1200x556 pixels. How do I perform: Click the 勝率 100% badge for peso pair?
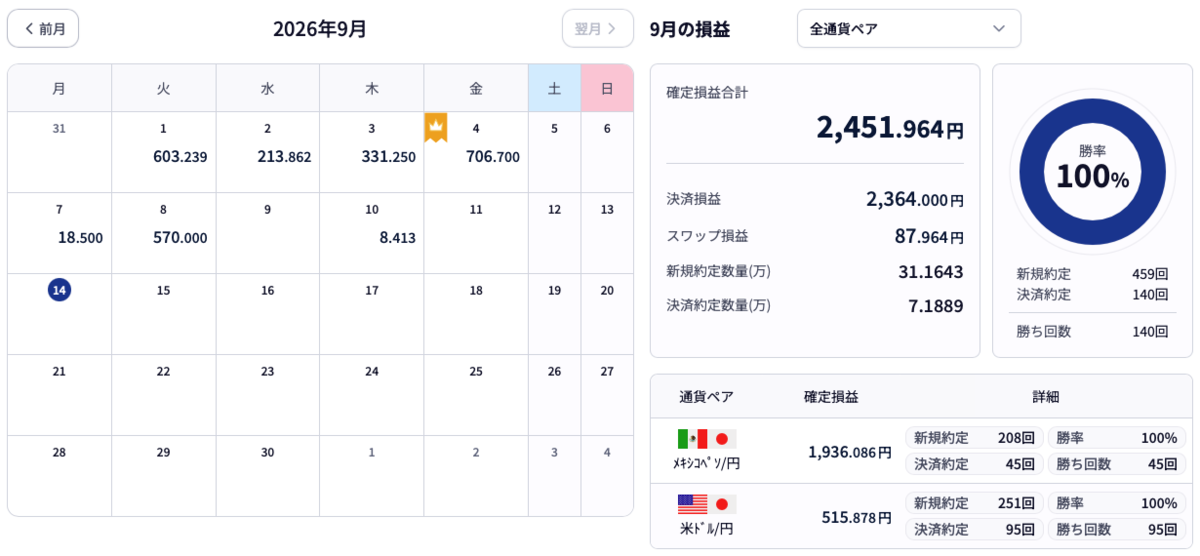click(1117, 437)
